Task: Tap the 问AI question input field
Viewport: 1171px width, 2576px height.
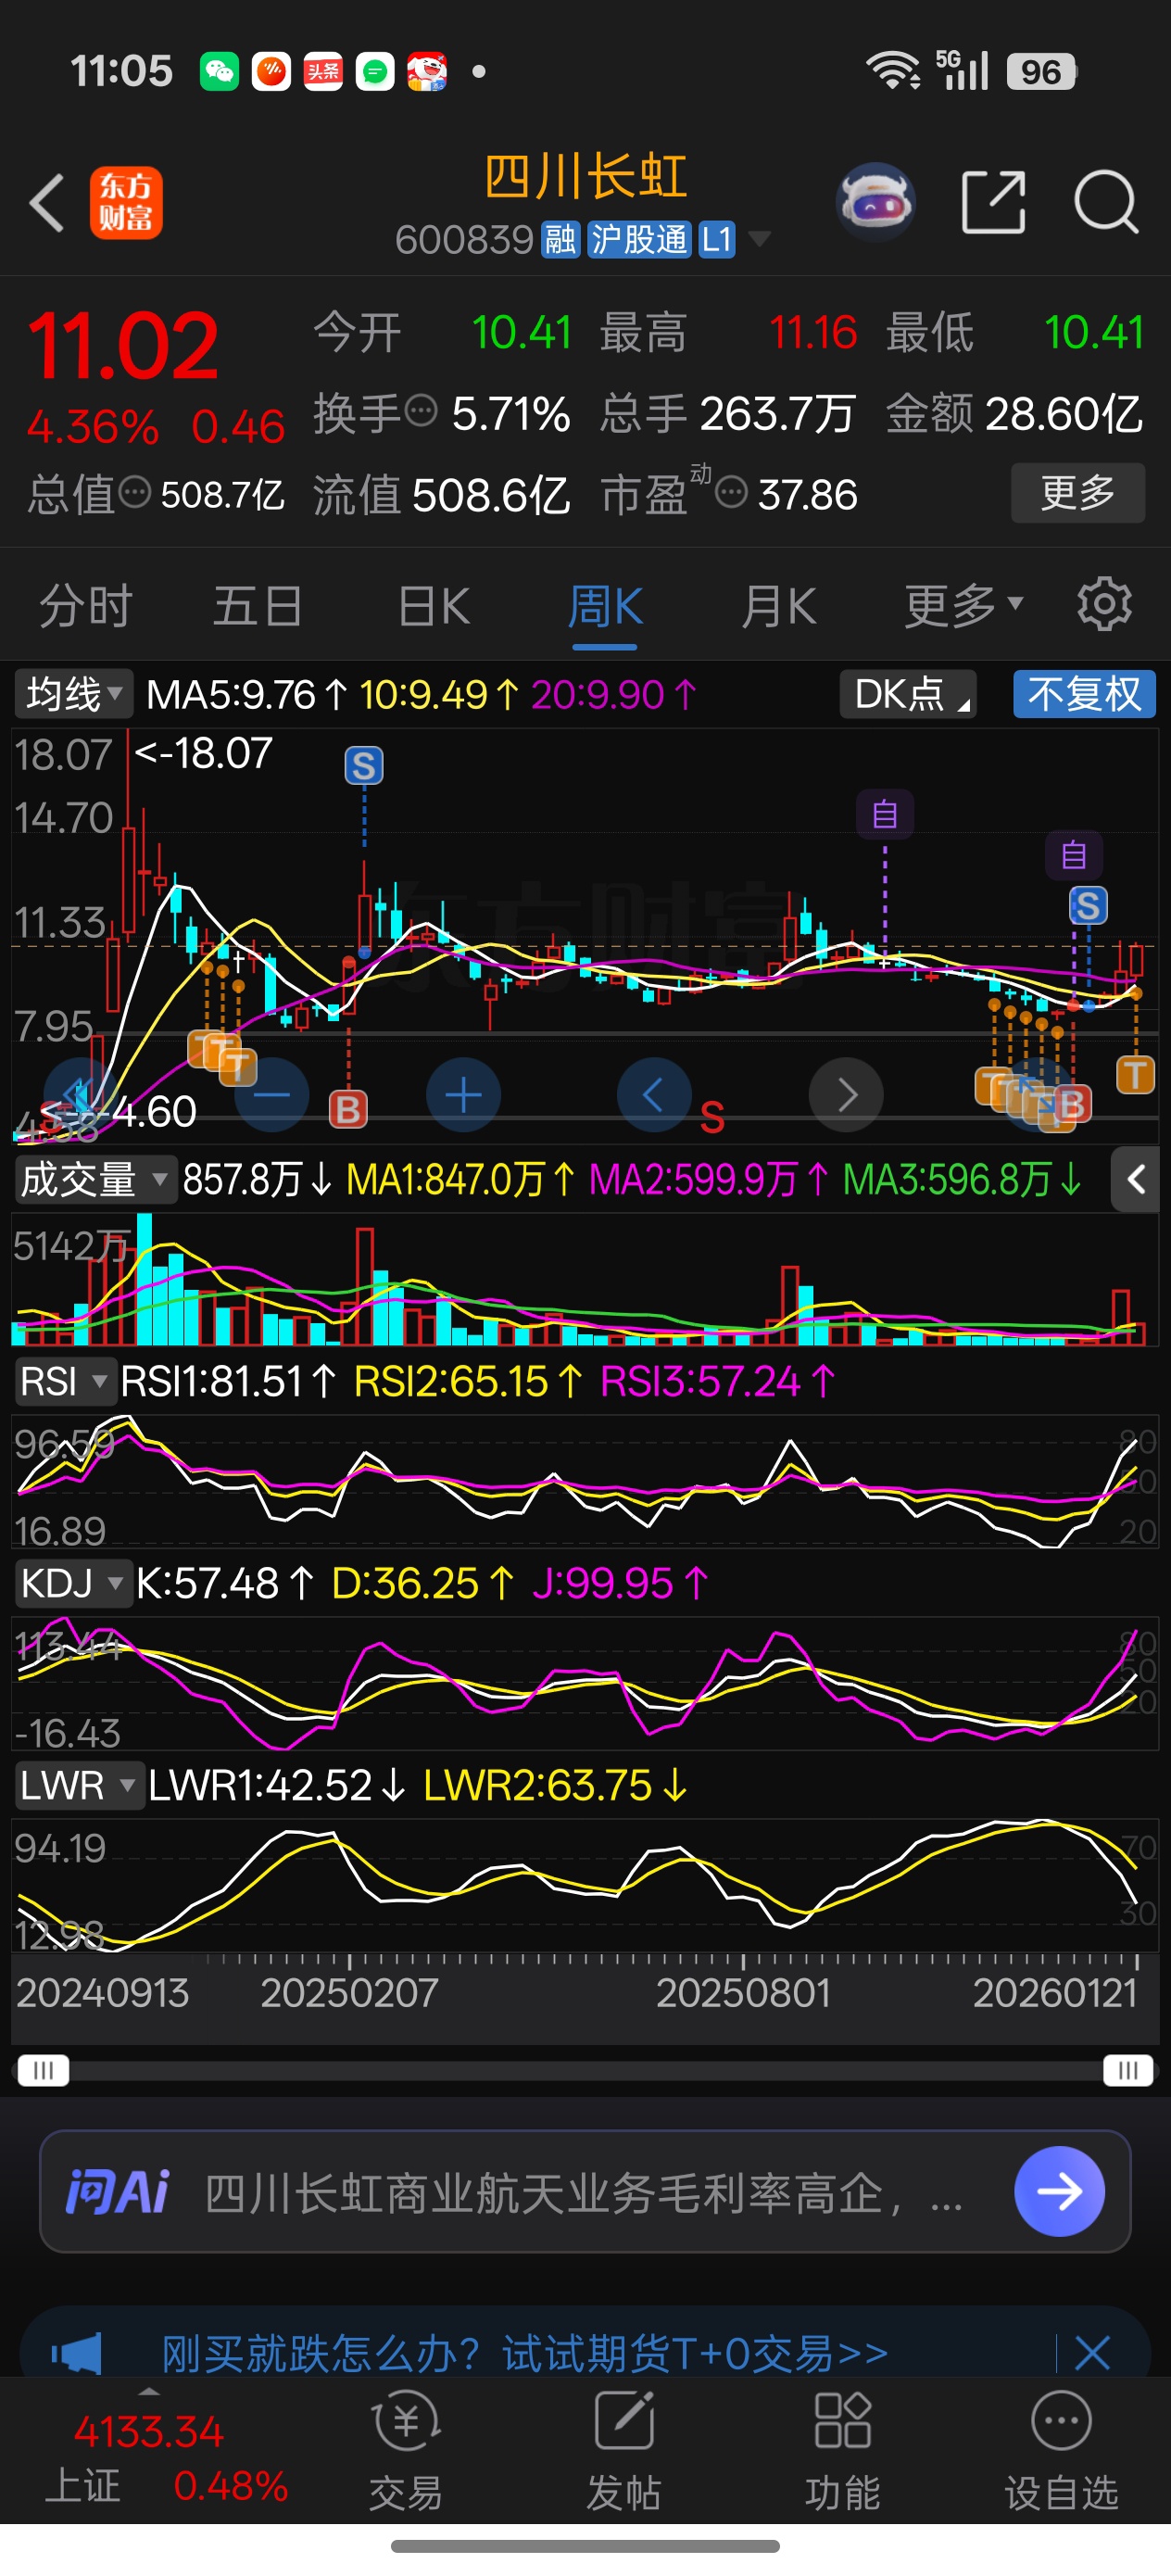Action: click(x=585, y=2191)
